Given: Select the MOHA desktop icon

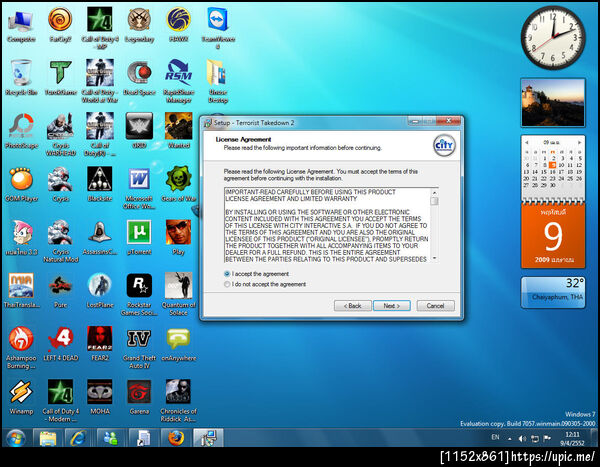Looking at the screenshot, I should [x=99, y=397].
